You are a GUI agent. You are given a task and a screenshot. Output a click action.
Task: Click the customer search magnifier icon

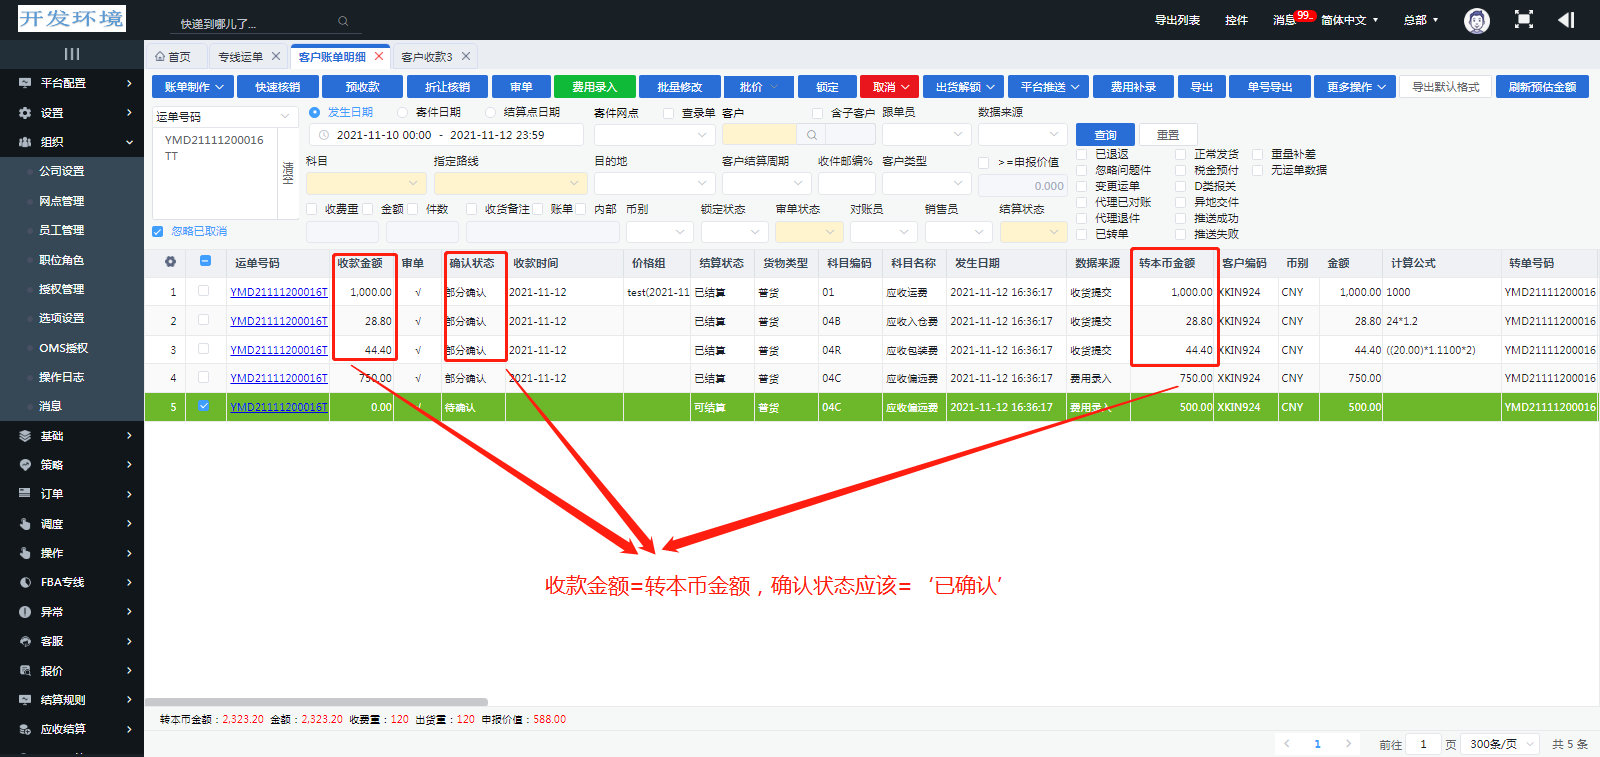coord(811,135)
